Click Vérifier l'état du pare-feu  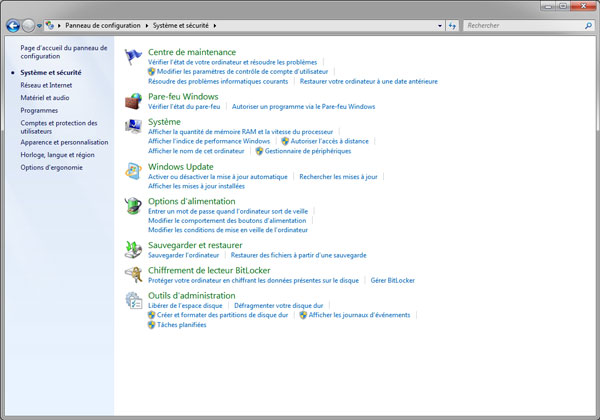184,106
